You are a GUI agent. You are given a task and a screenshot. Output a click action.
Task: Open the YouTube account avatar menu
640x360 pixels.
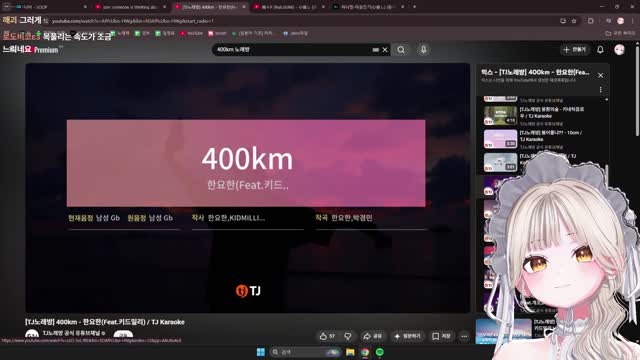(x=619, y=49)
